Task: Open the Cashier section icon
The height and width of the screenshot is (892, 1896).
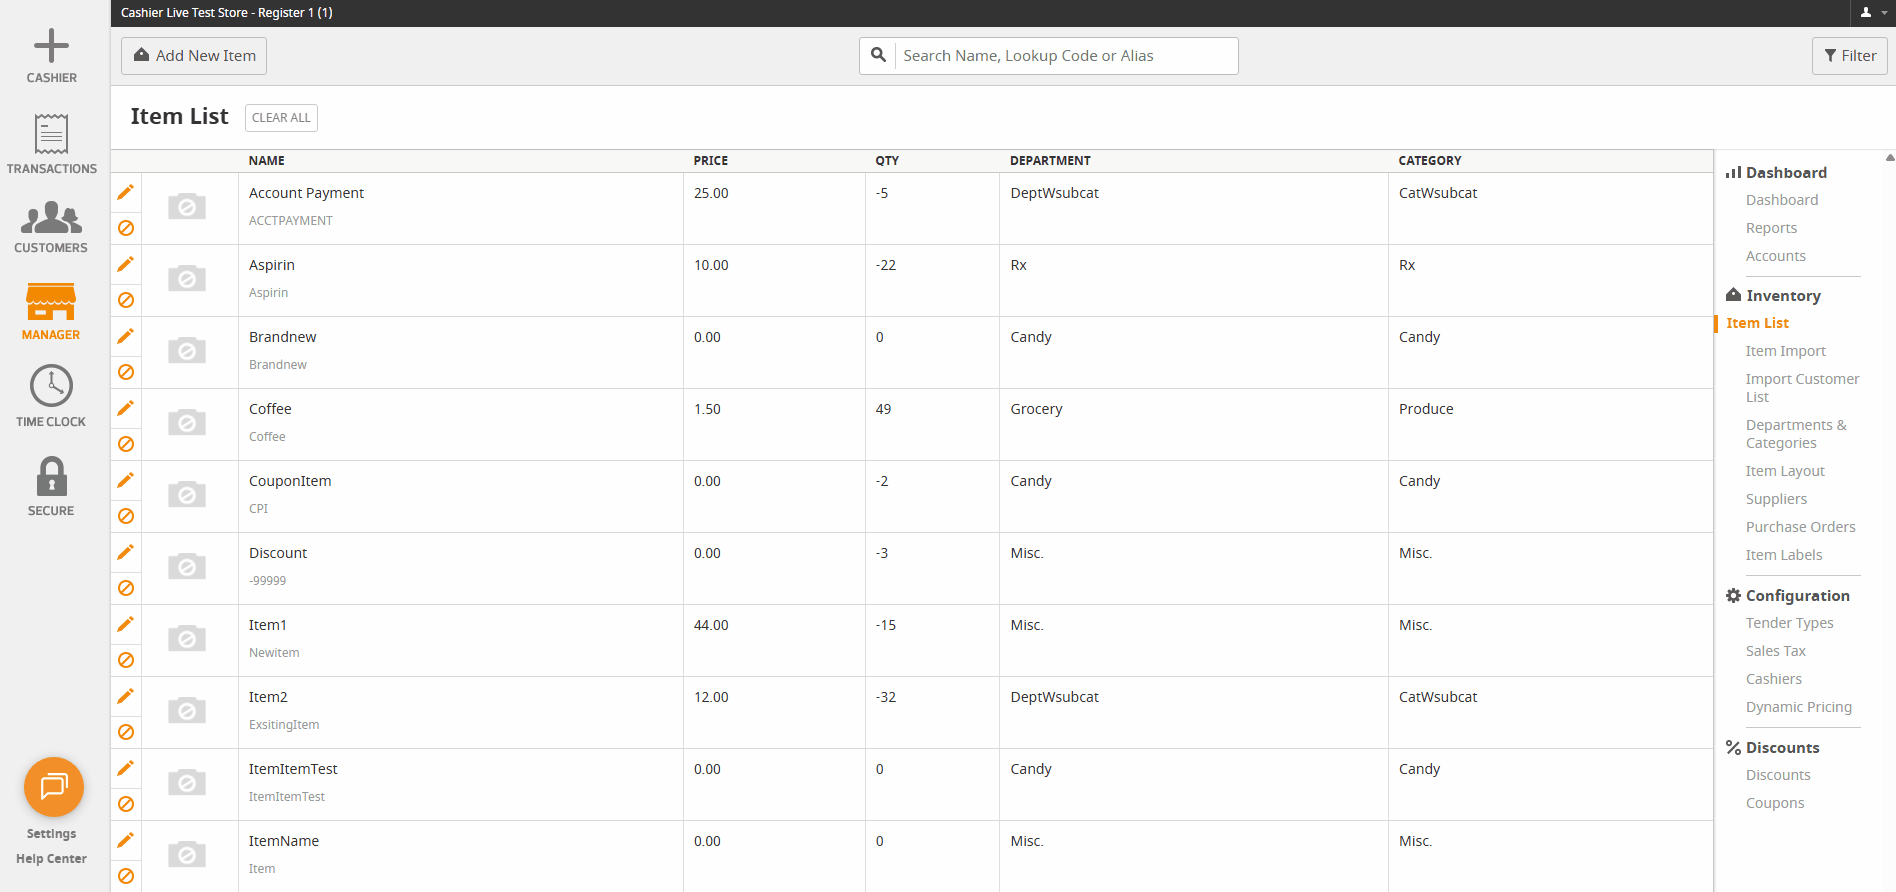Action: coord(51,47)
